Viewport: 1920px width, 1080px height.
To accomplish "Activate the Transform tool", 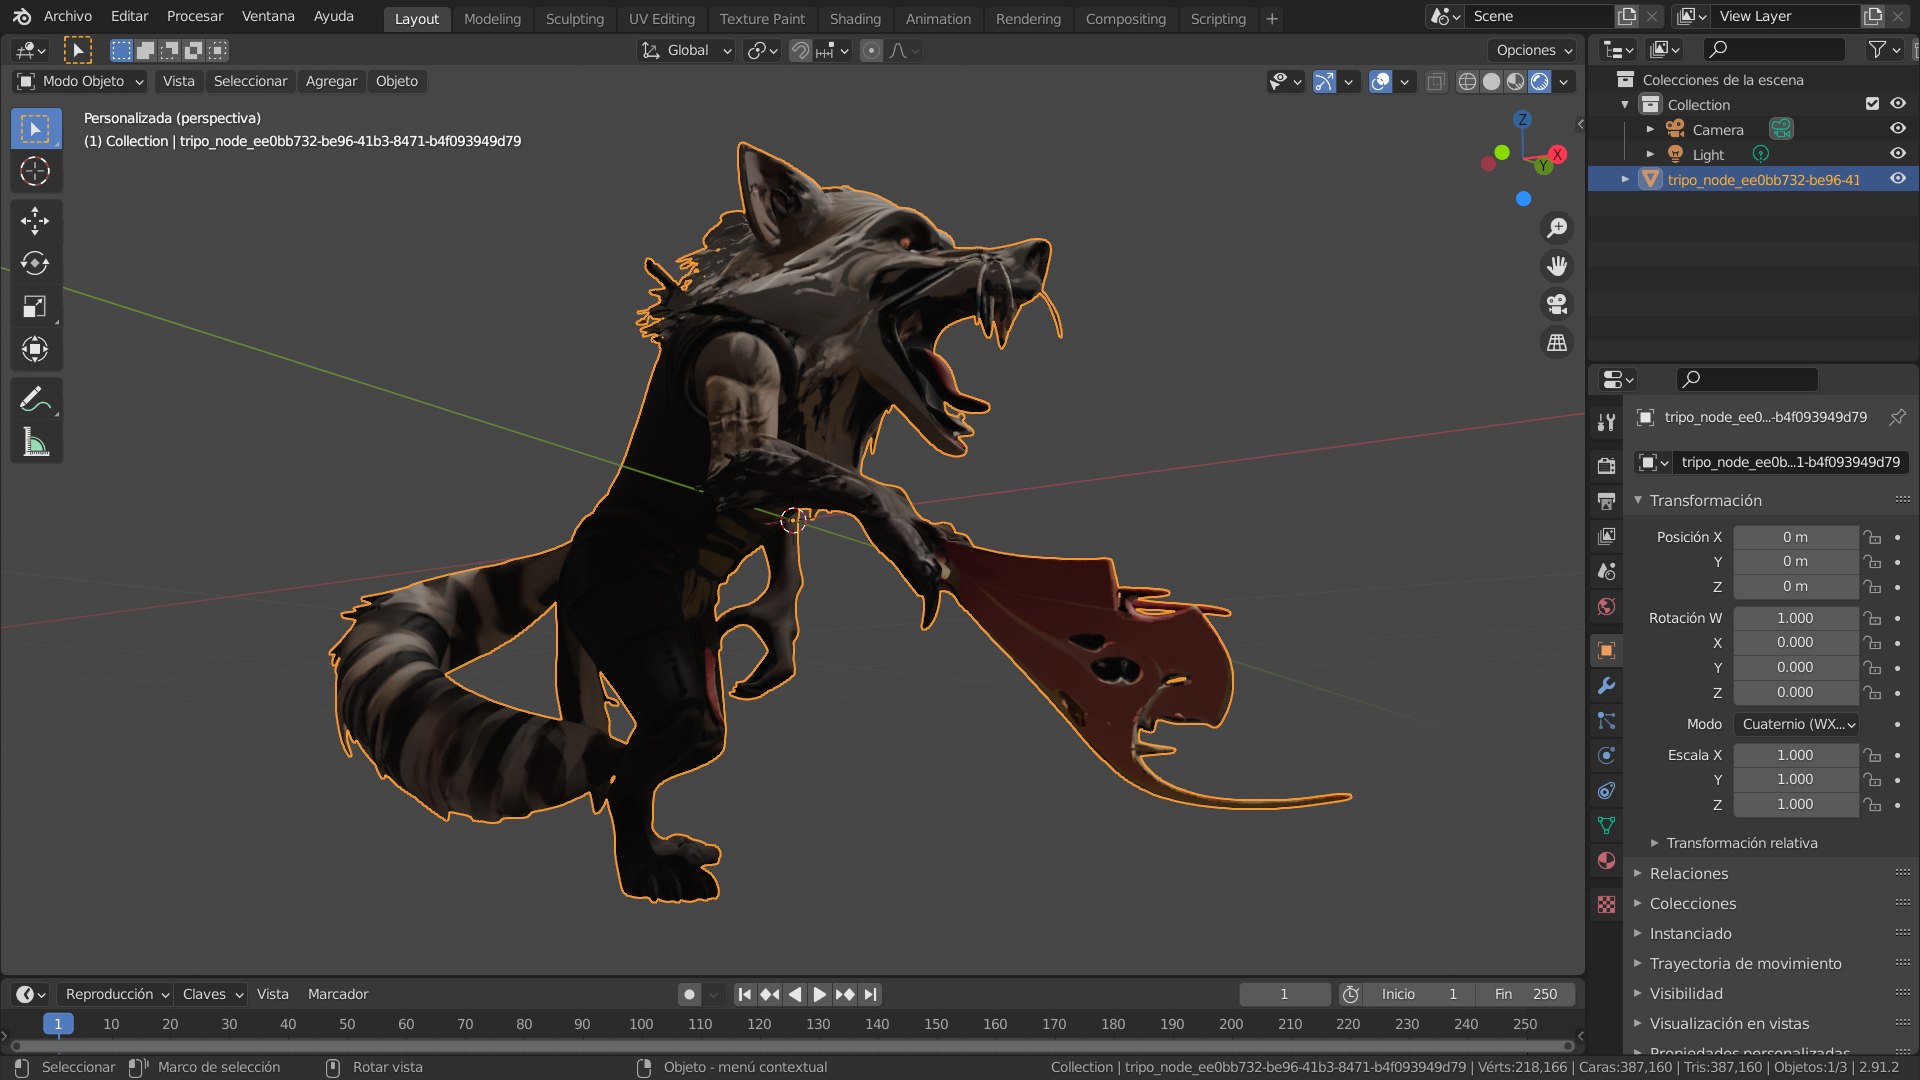I will 35,349.
